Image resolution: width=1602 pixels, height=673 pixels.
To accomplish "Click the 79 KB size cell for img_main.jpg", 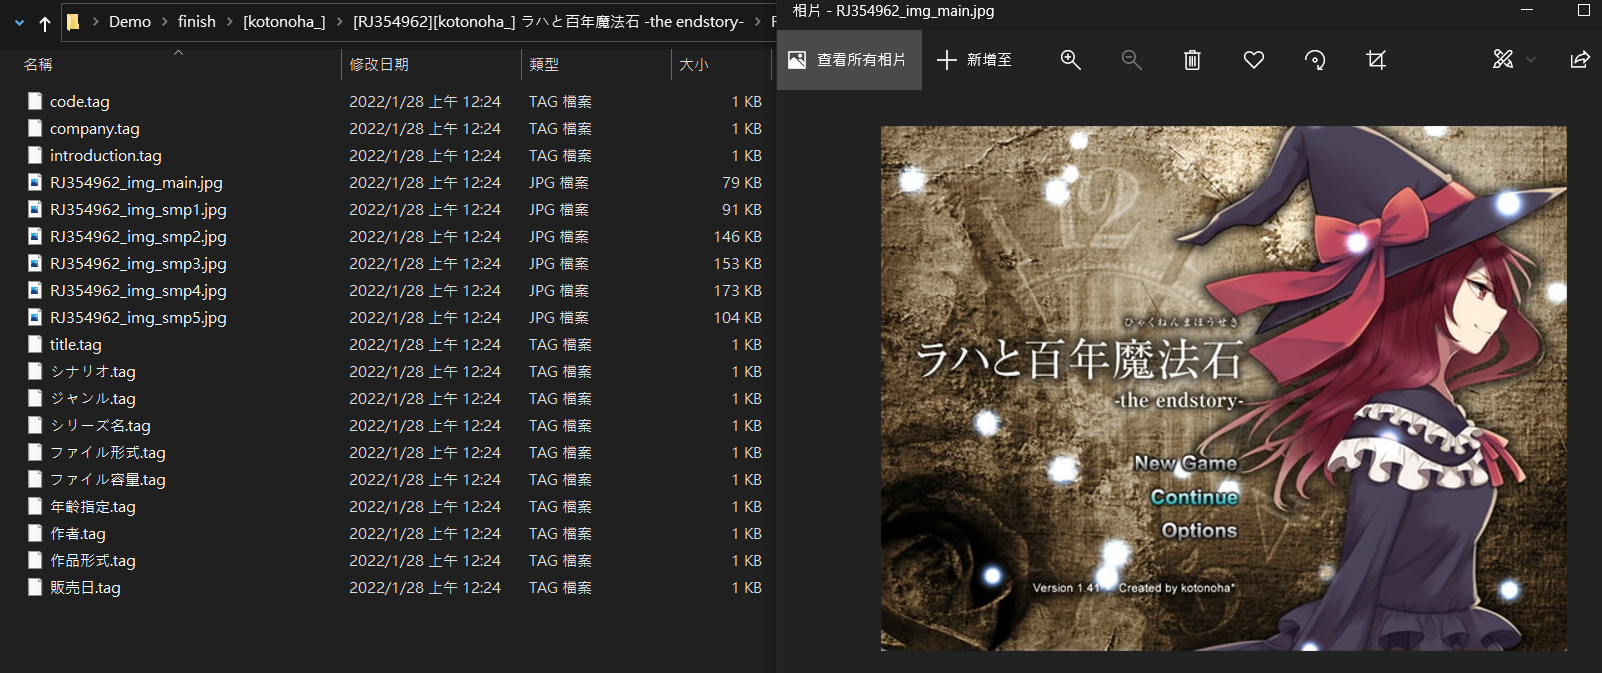I will [741, 182].
